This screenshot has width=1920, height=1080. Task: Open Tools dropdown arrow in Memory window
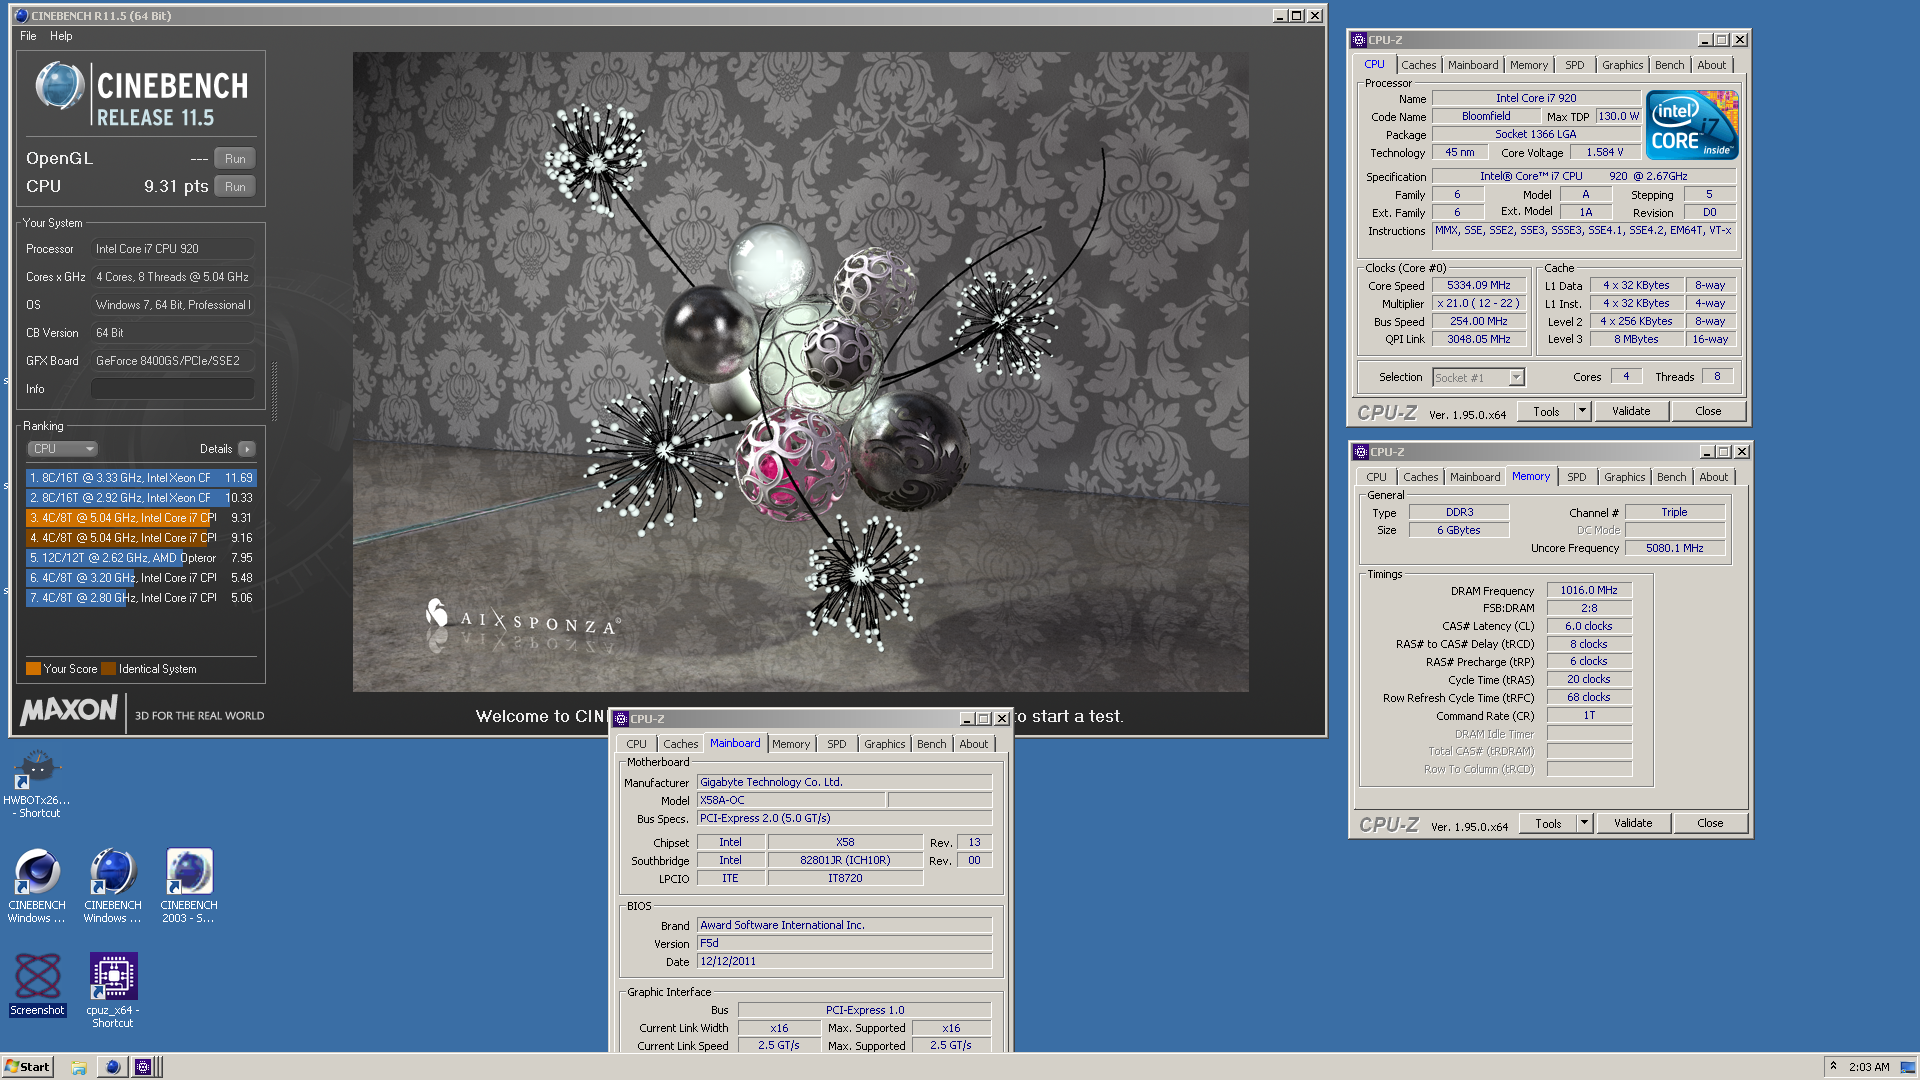[1584, 823]
